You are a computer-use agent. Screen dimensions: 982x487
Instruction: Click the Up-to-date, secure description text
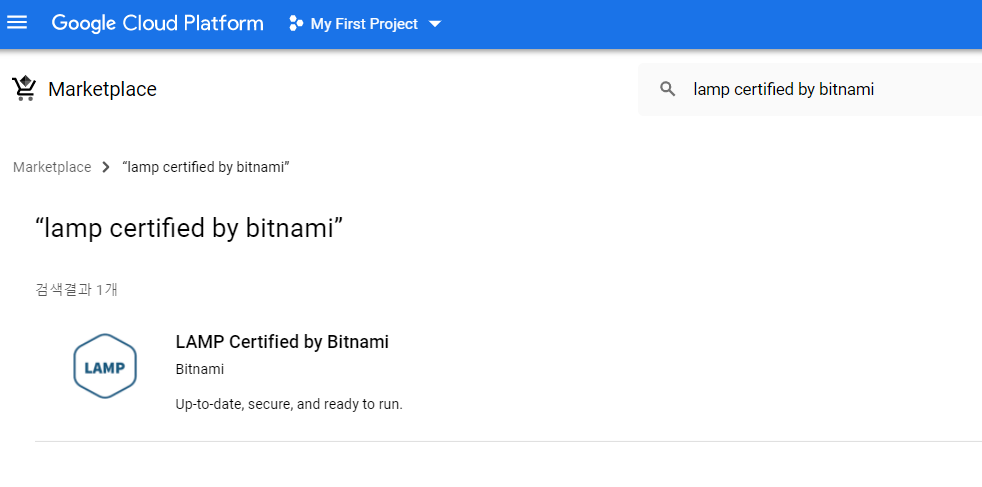289,404
